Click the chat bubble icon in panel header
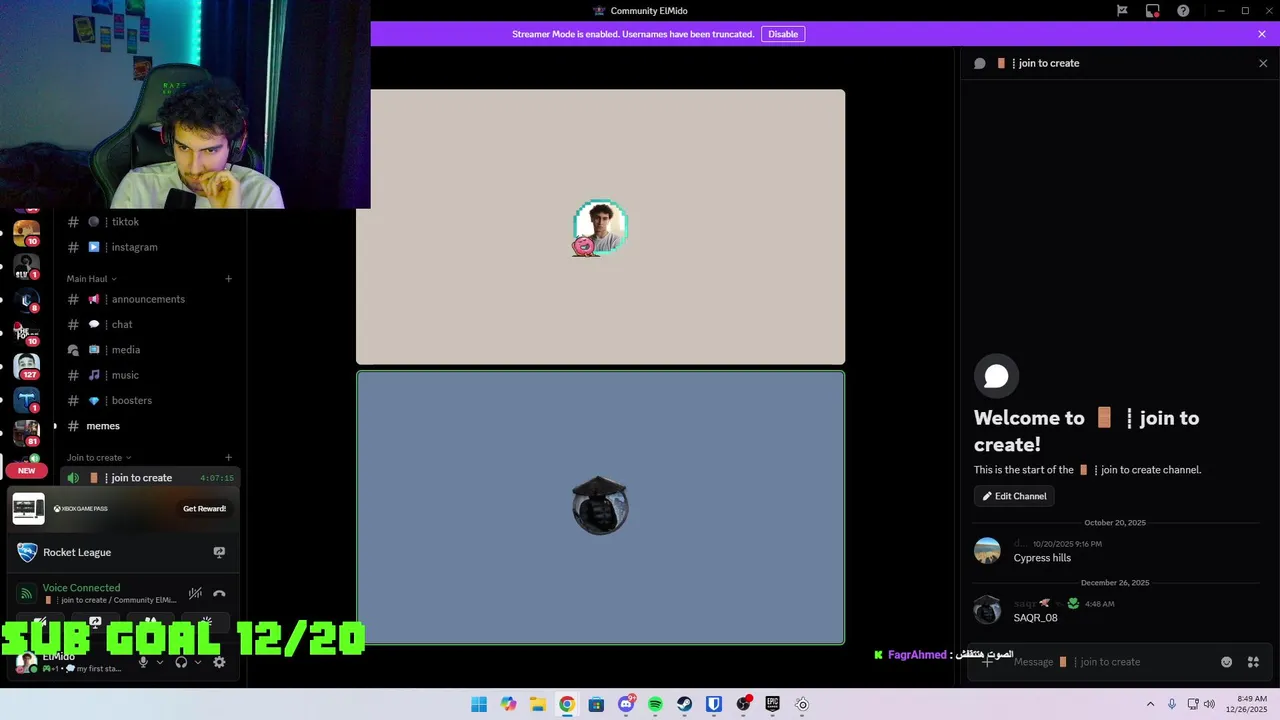This screenshot has width=1280, height=720. click(980, 63)
